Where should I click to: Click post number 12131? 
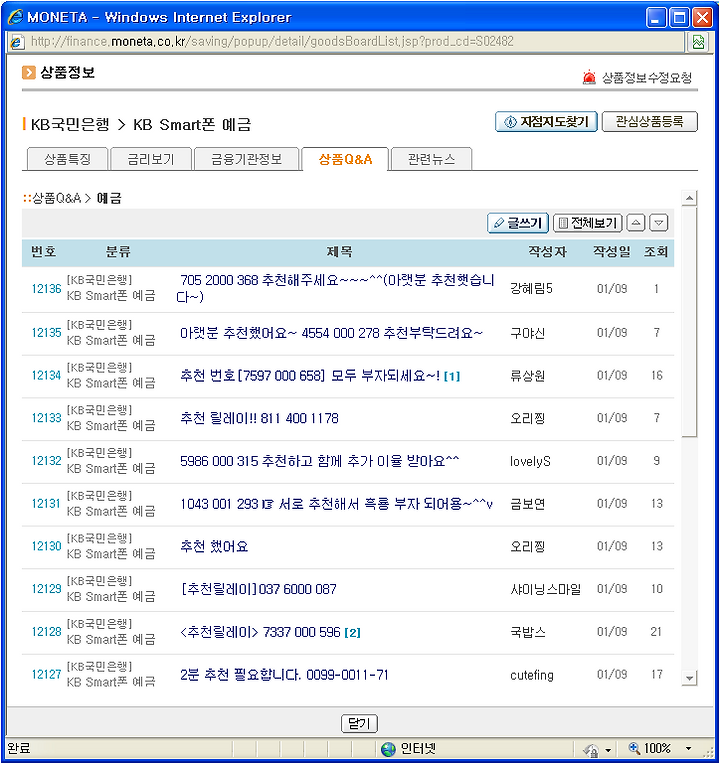tap(46, 504)
